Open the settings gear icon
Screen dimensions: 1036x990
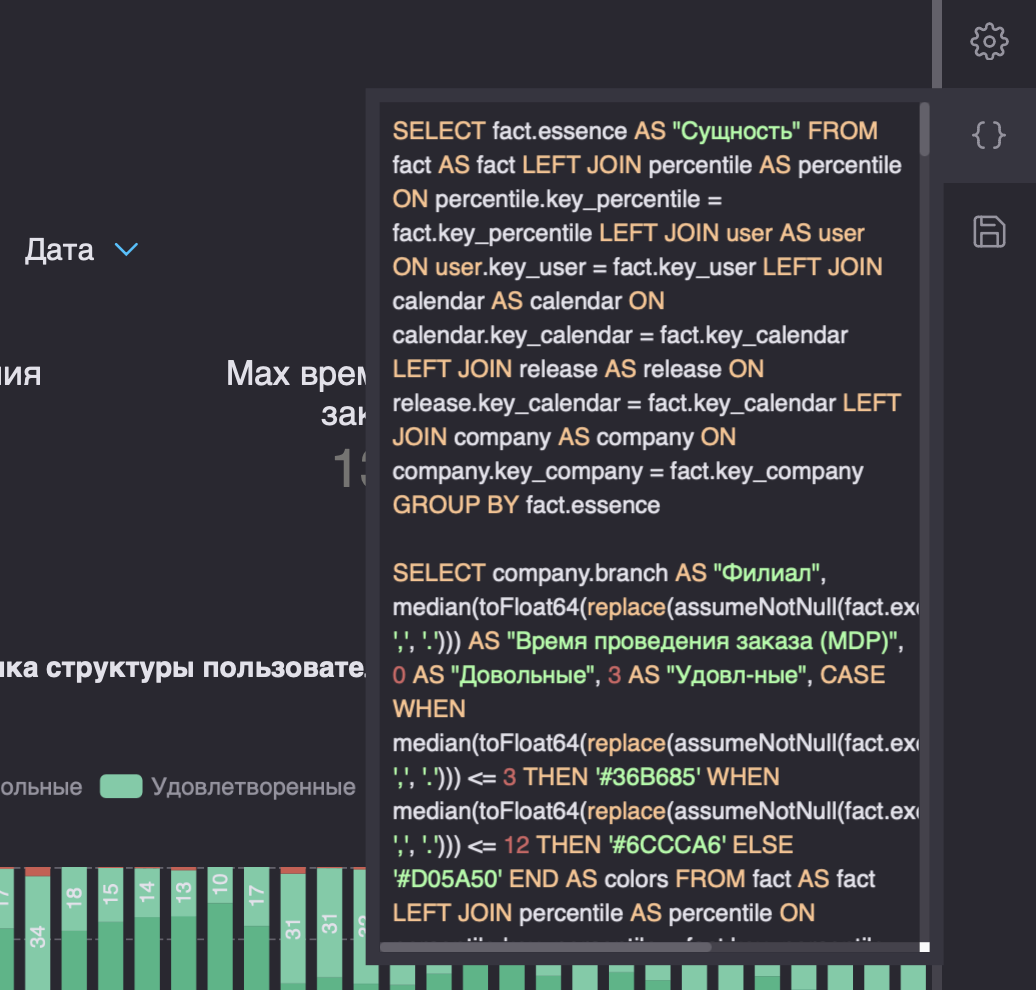[990, 42]
